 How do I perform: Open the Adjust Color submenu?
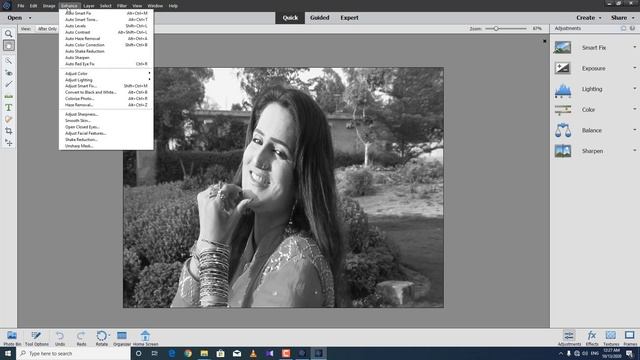(106, 73)
